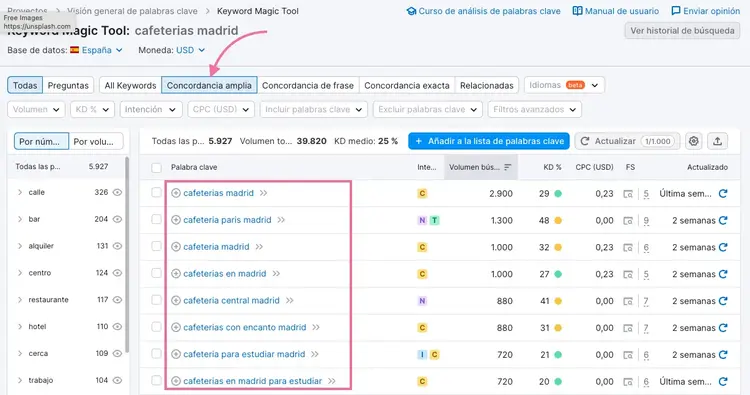Open 'Curso de análisis de palabras clave' link

483,11
